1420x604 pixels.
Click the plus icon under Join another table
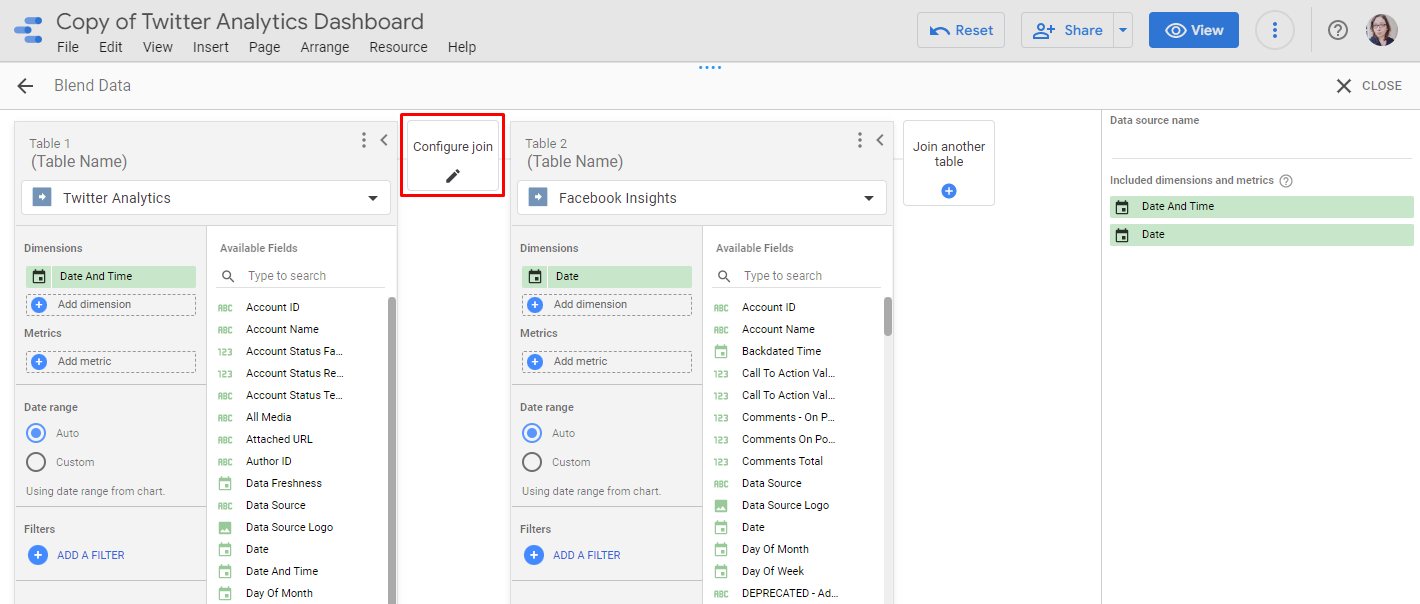tap(948, 190)
